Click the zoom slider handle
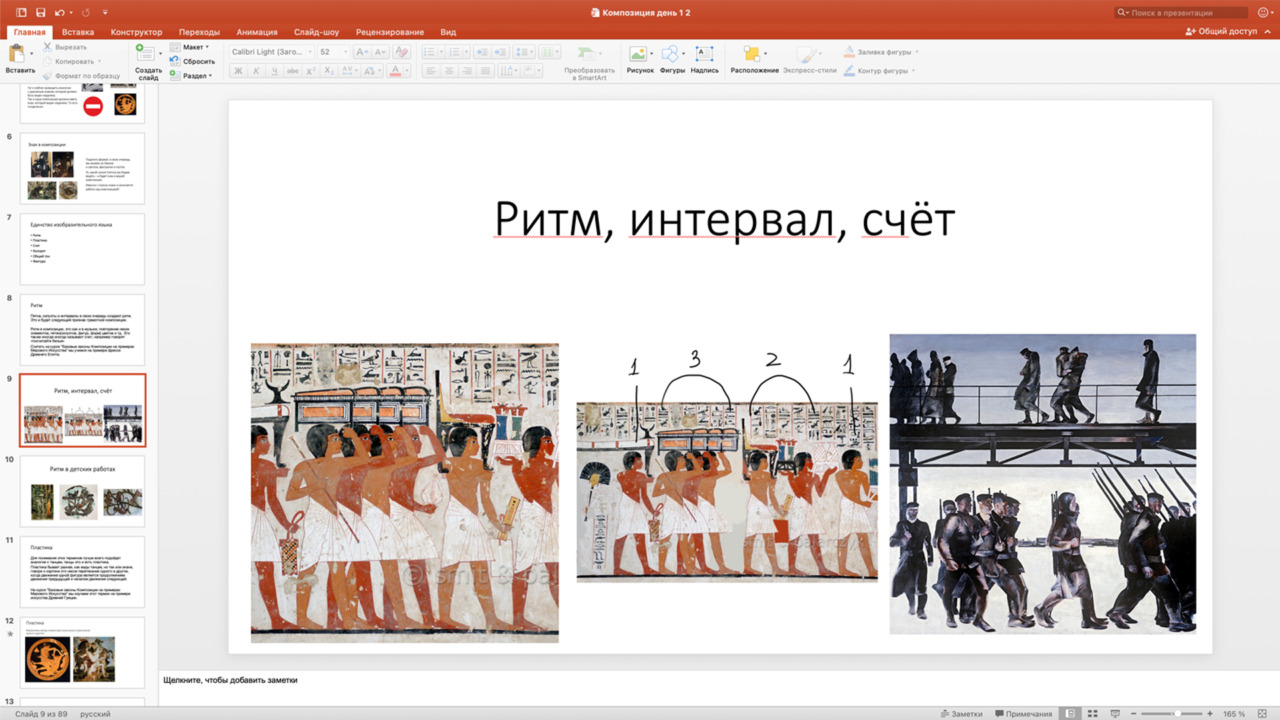The image size is (1280, 720). click(1176, 714)
